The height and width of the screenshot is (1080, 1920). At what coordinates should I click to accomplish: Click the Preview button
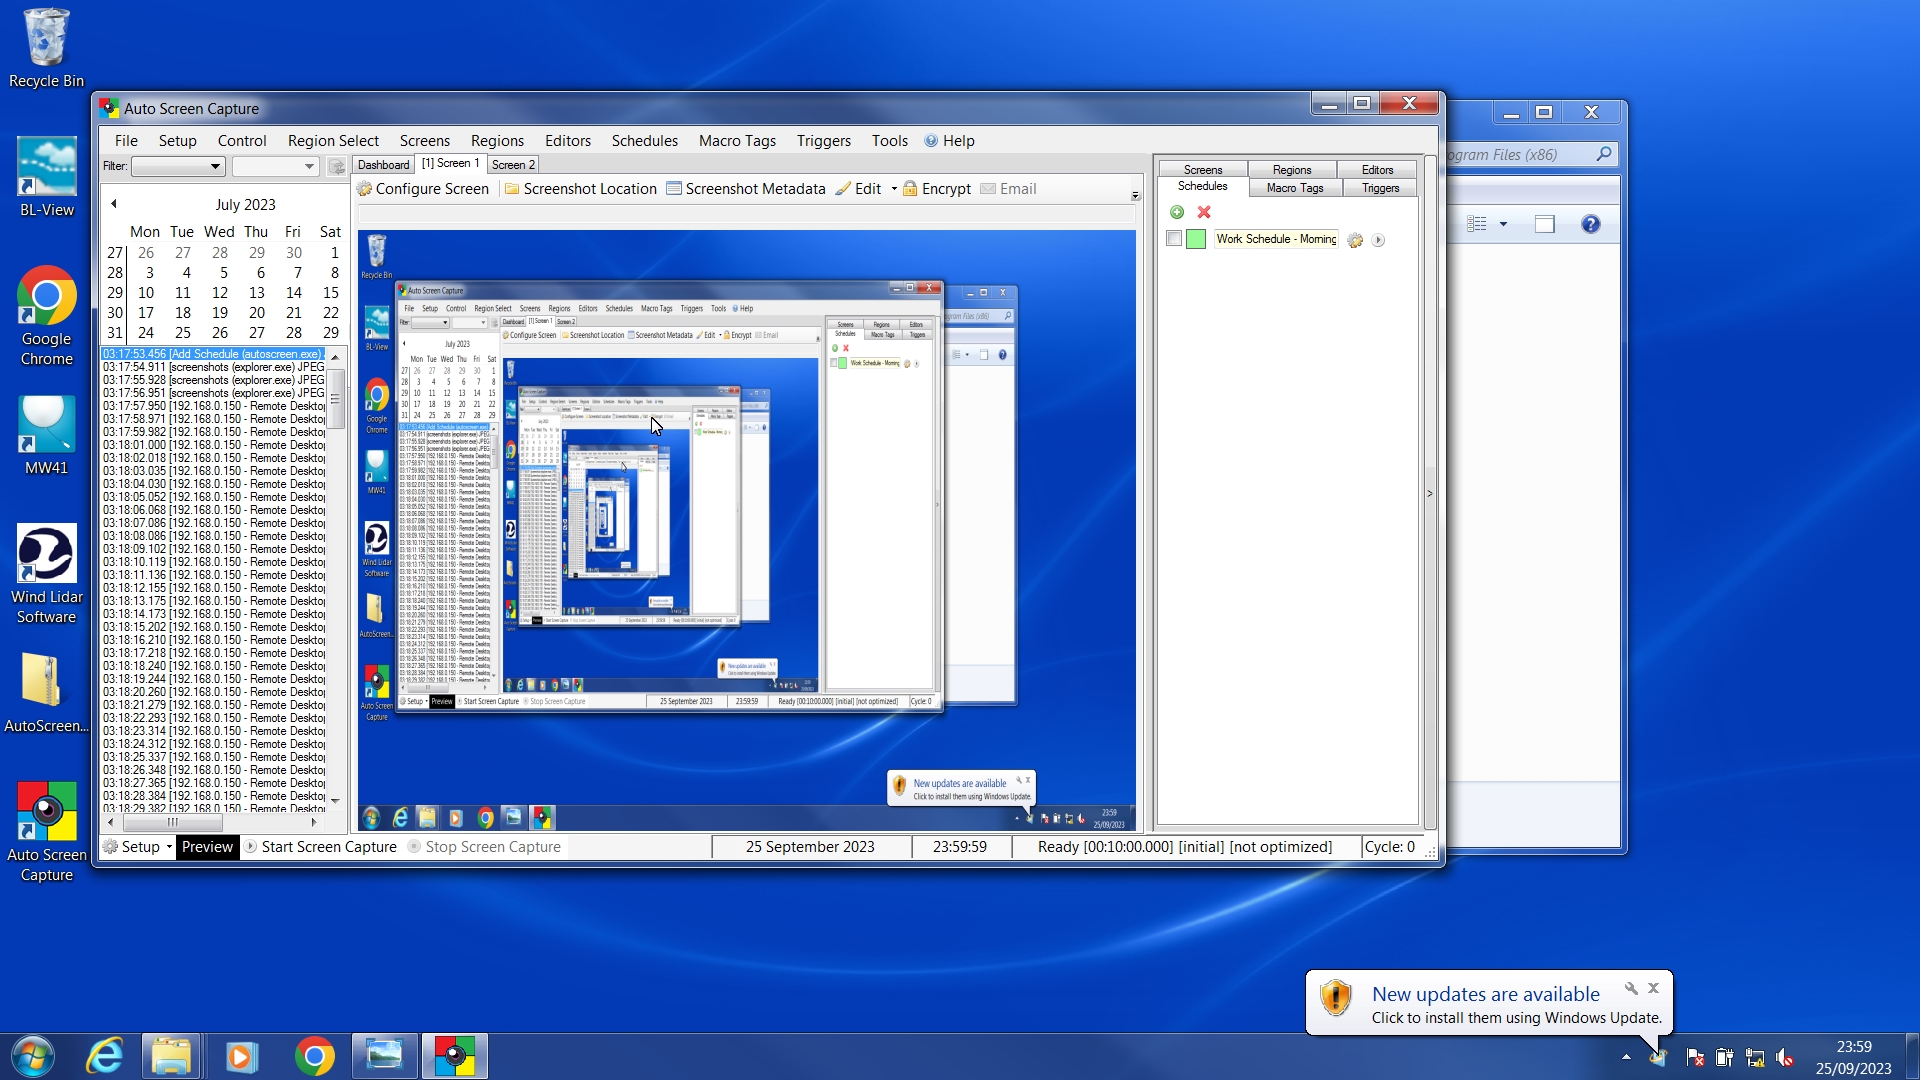pos(207,847)
